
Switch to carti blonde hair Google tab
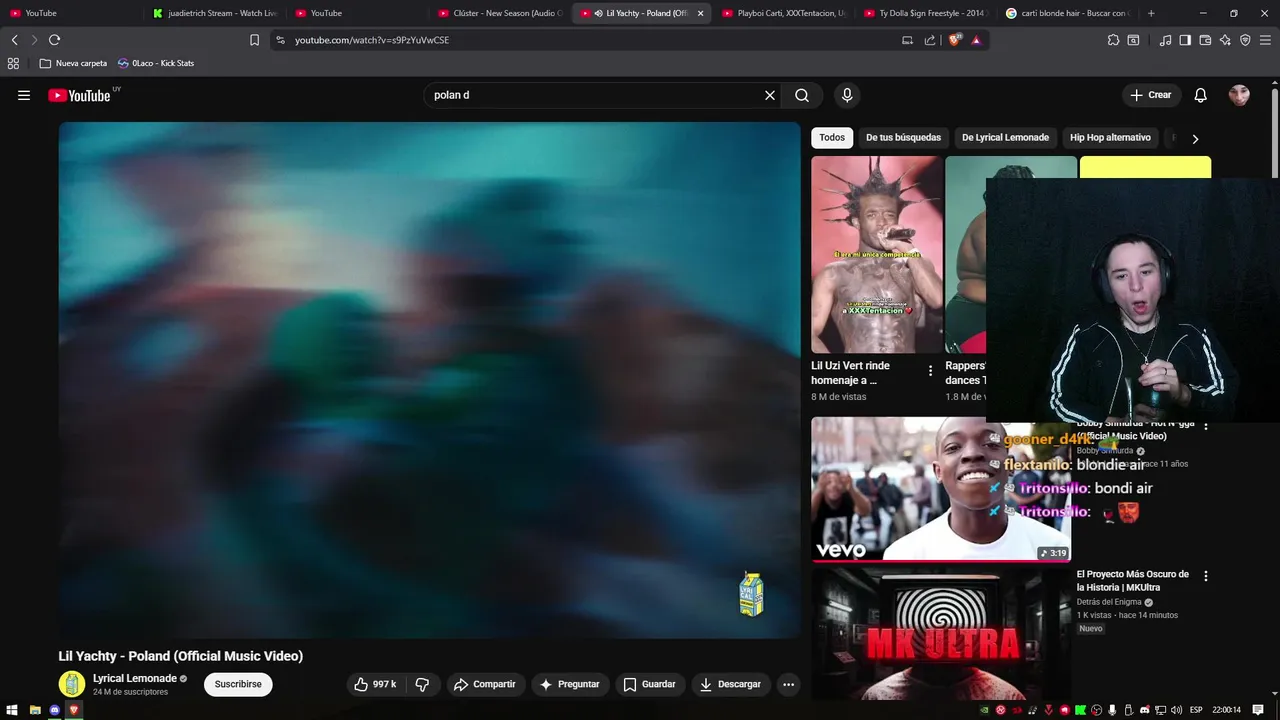[1068, 13]
